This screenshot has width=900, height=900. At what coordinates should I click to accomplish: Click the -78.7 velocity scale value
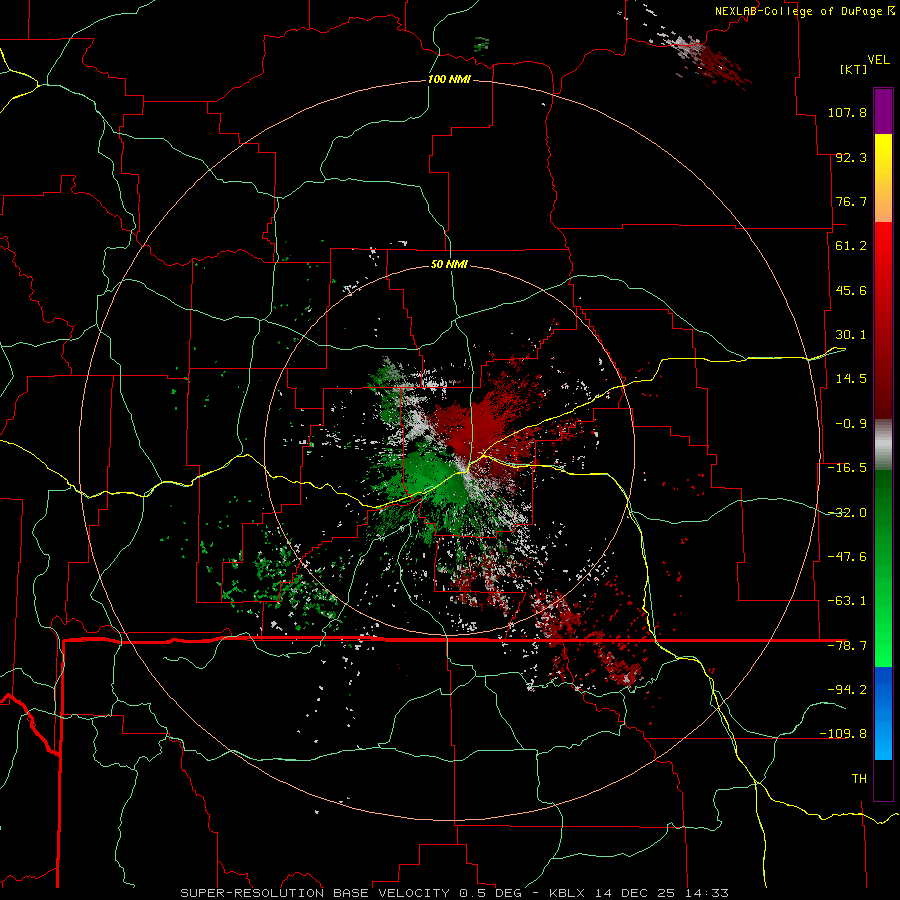pos(847,646)
